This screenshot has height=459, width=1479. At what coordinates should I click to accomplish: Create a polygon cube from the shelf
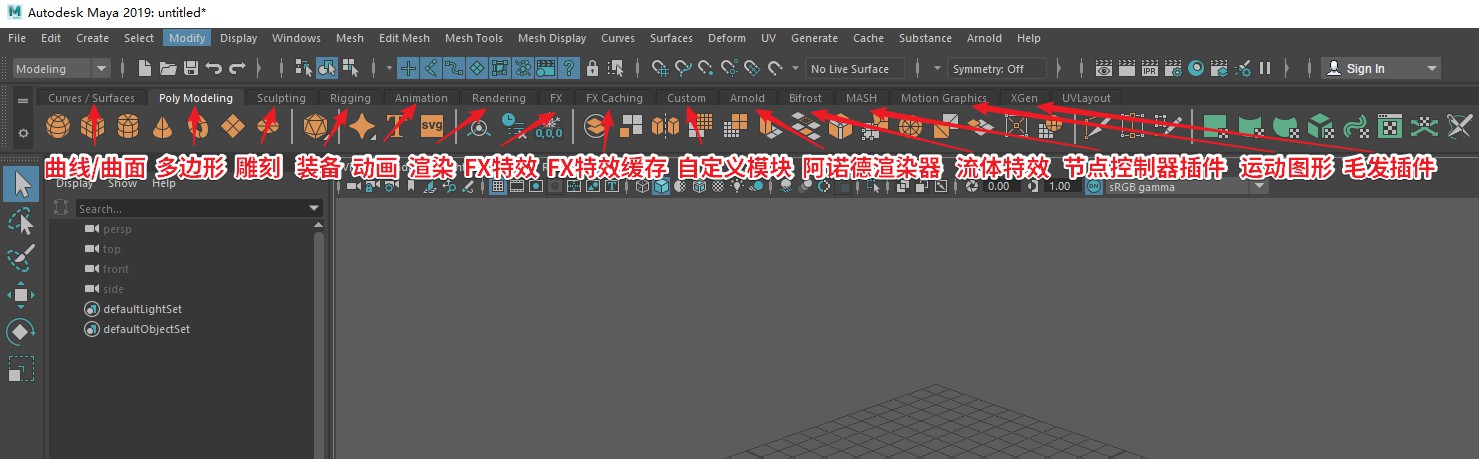pos(92,127)
